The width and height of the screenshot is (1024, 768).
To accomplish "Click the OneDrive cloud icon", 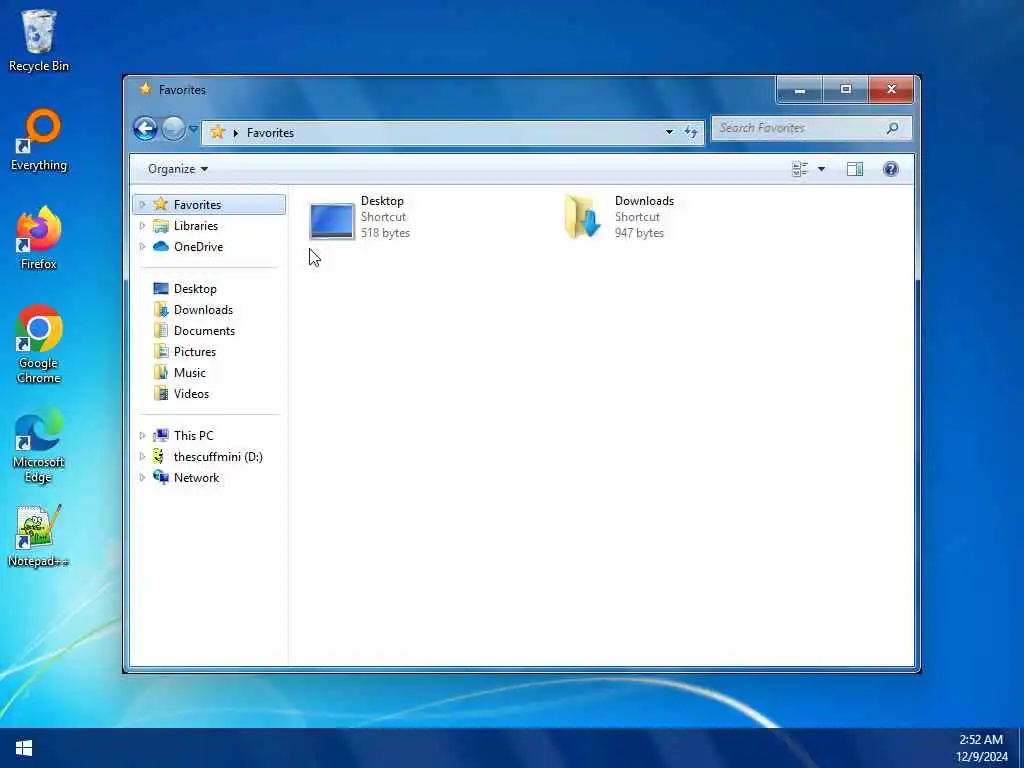I will click(x=161, y=247).
